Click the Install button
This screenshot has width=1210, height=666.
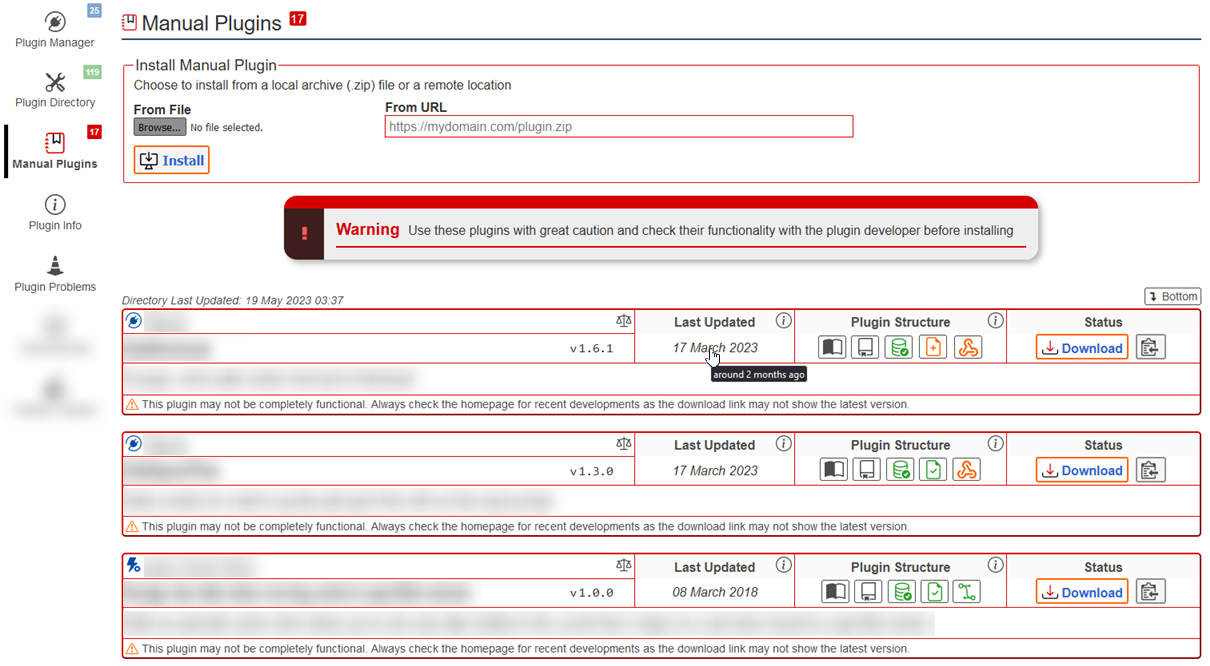click(x=172, y=160)
